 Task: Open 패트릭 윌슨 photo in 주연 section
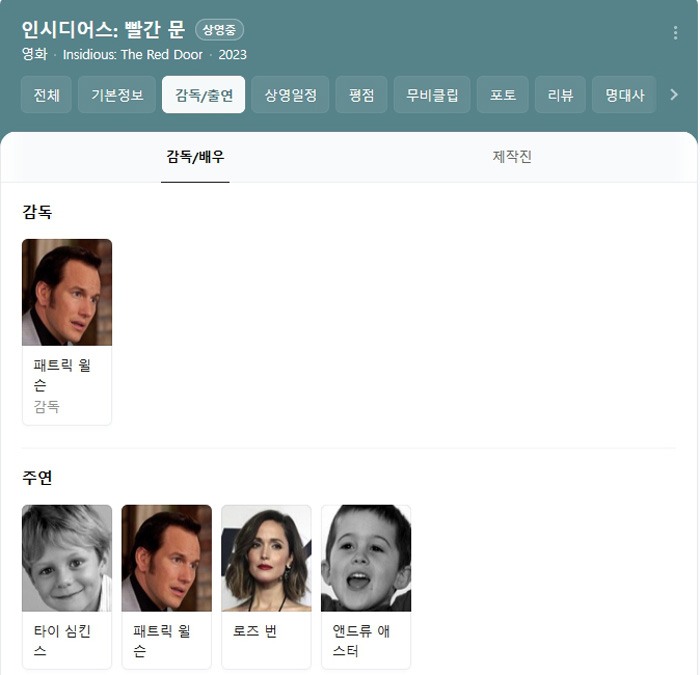pyautogui.click(x=167, y=558)
